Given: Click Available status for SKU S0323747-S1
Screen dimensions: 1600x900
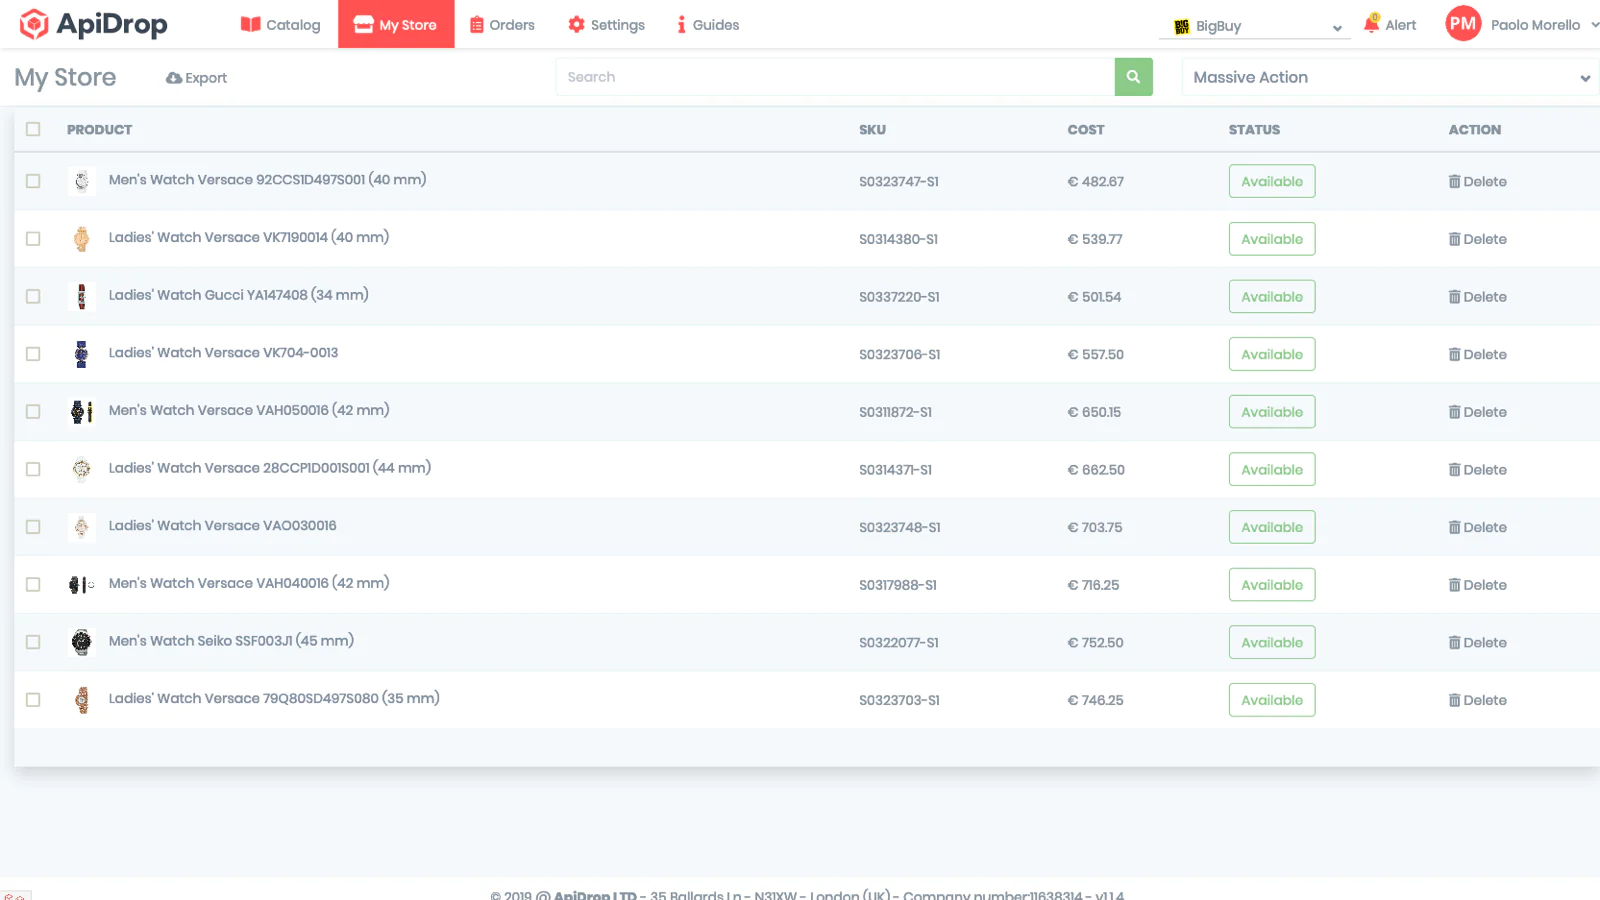Looking at the screenshot, I should [1272, 181].
